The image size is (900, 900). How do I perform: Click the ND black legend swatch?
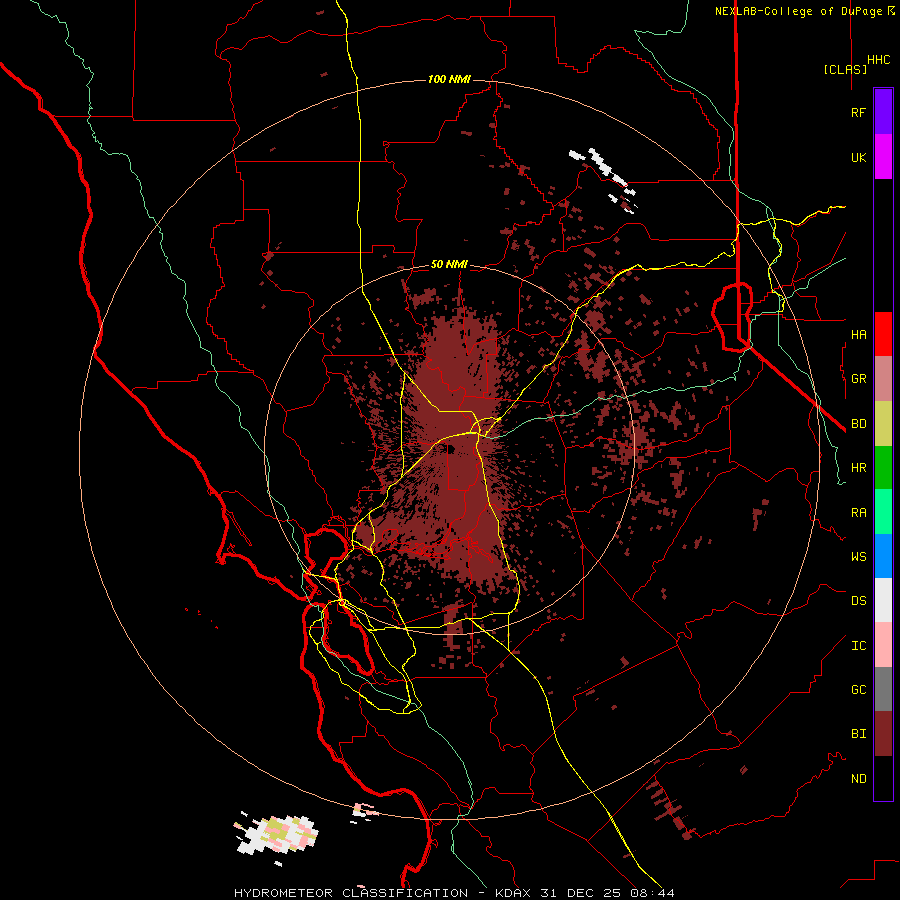pyautogui.click(x=883, y=778)
